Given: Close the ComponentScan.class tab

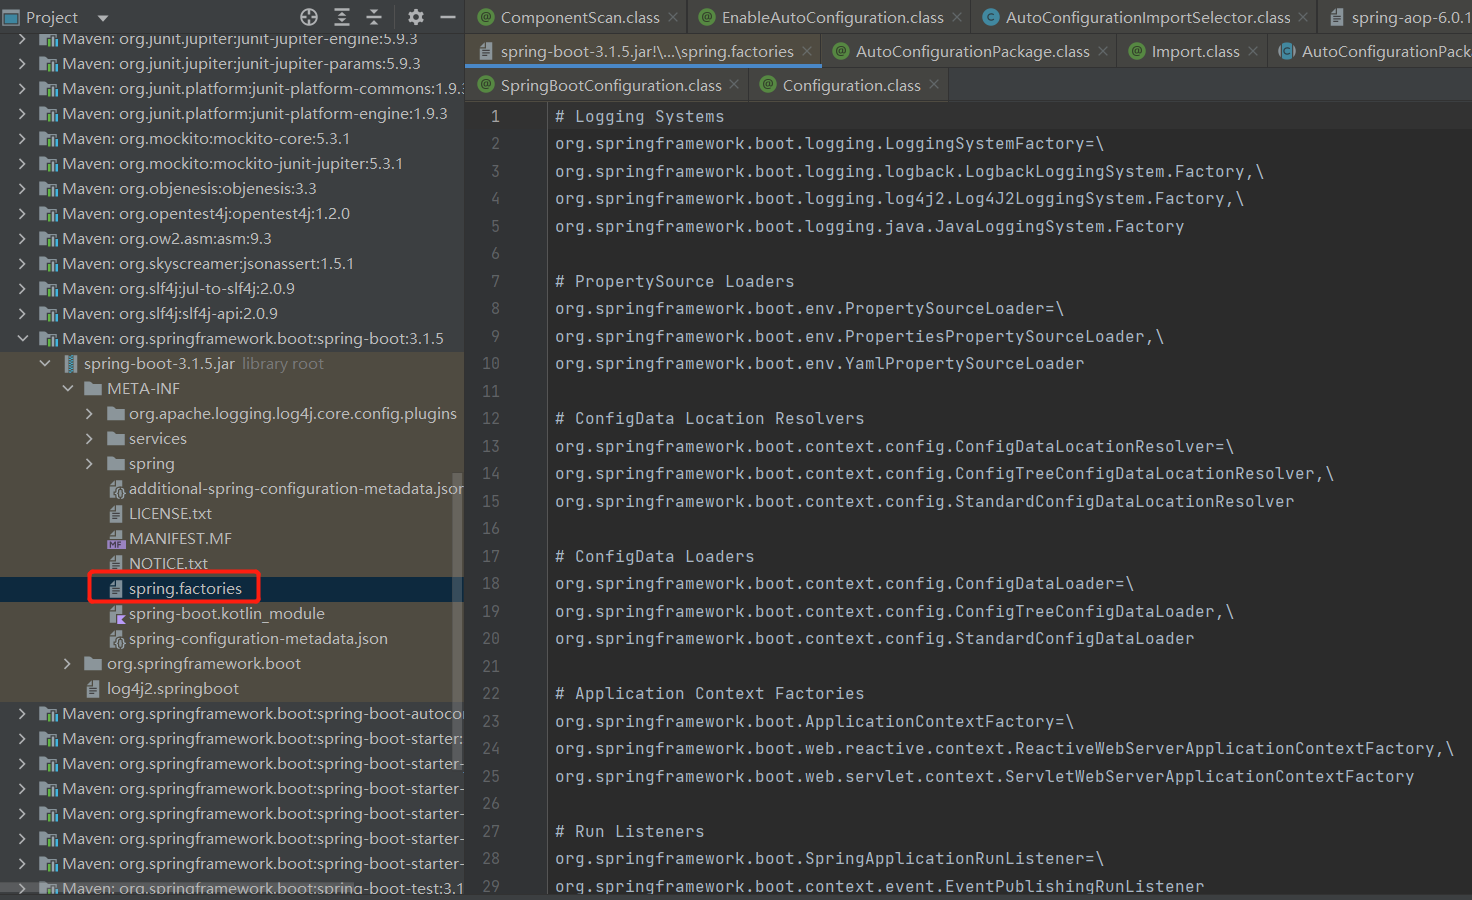Looking at the screenshot, I should pyautogui.click(x=673, y=17).
